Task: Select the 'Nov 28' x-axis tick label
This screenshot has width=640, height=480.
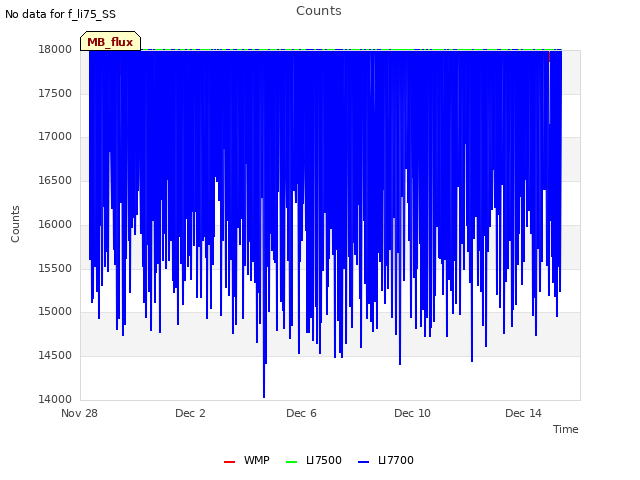Action: click(x=79, y=413)
